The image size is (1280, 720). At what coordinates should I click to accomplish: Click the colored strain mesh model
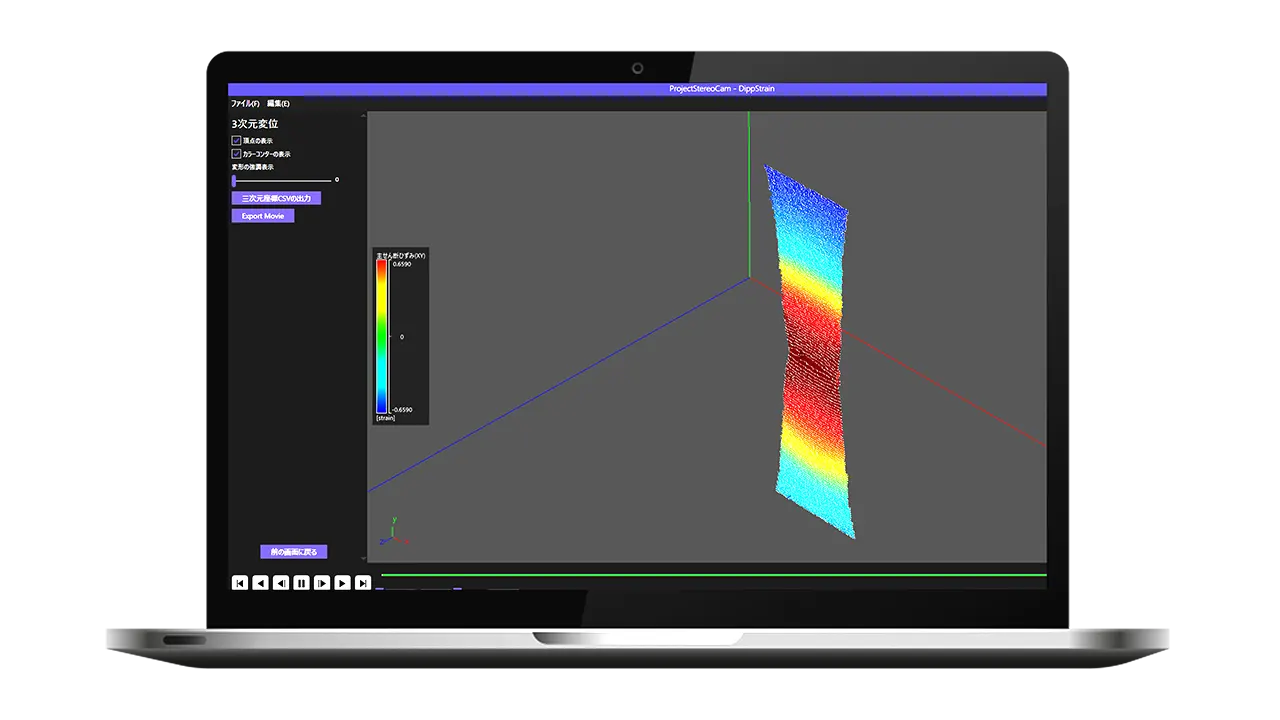(811, 352)
